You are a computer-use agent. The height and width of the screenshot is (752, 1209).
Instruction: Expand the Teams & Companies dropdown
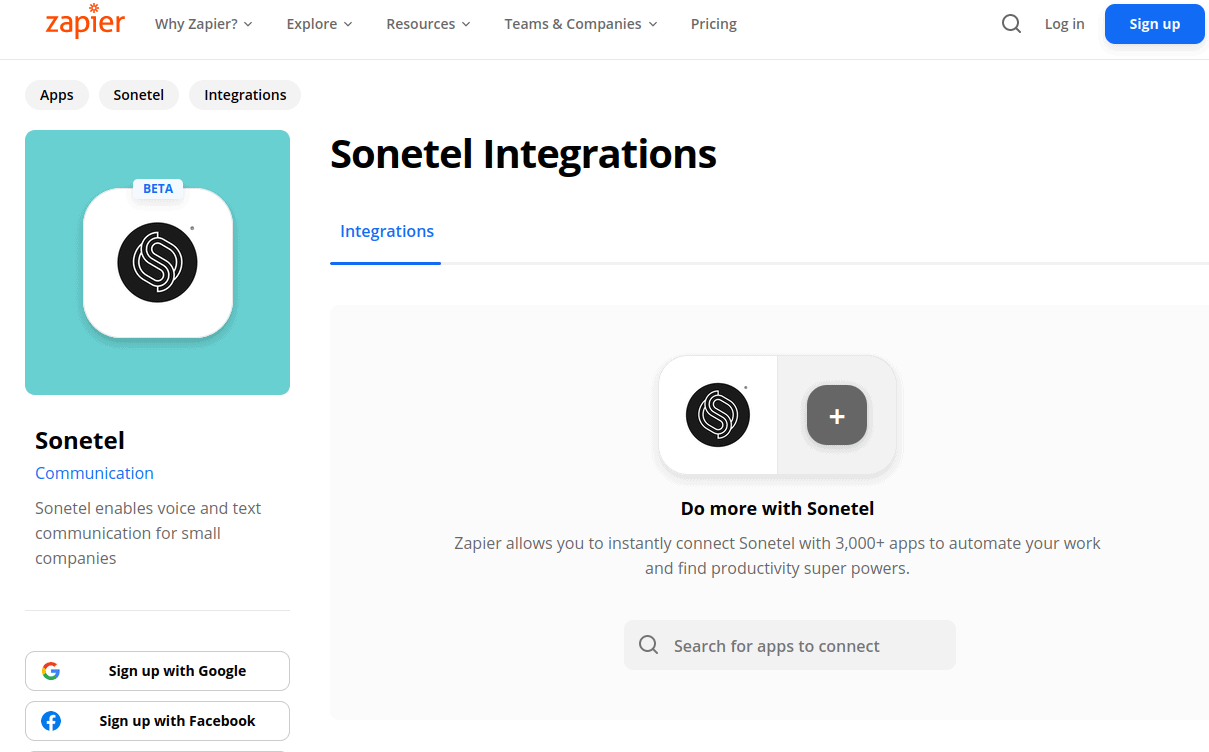580,23
